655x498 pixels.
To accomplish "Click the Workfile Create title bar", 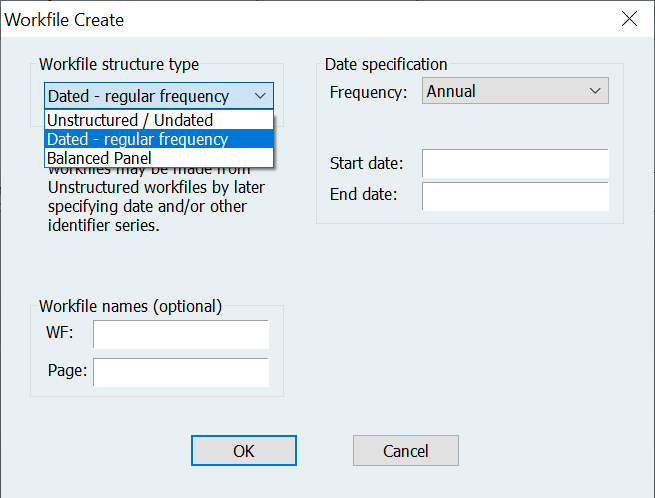I will coord(300,19).
